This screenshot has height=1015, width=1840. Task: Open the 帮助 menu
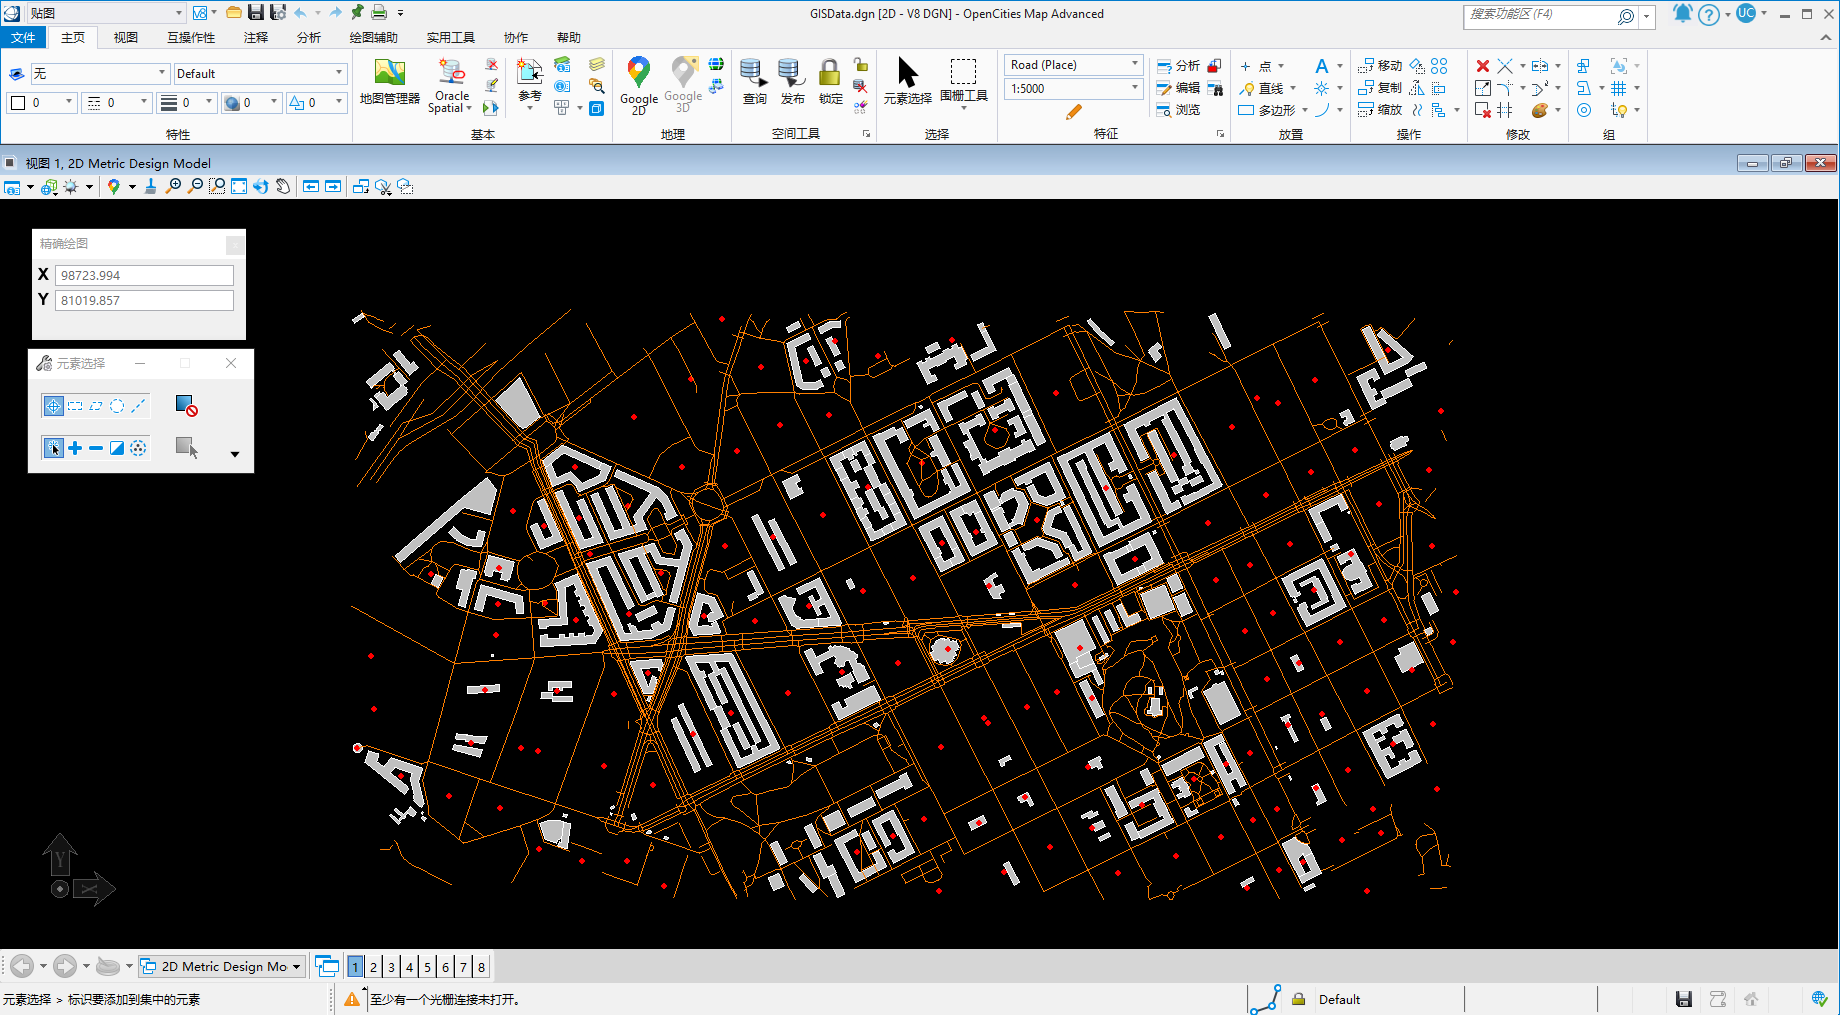[569, 37]
